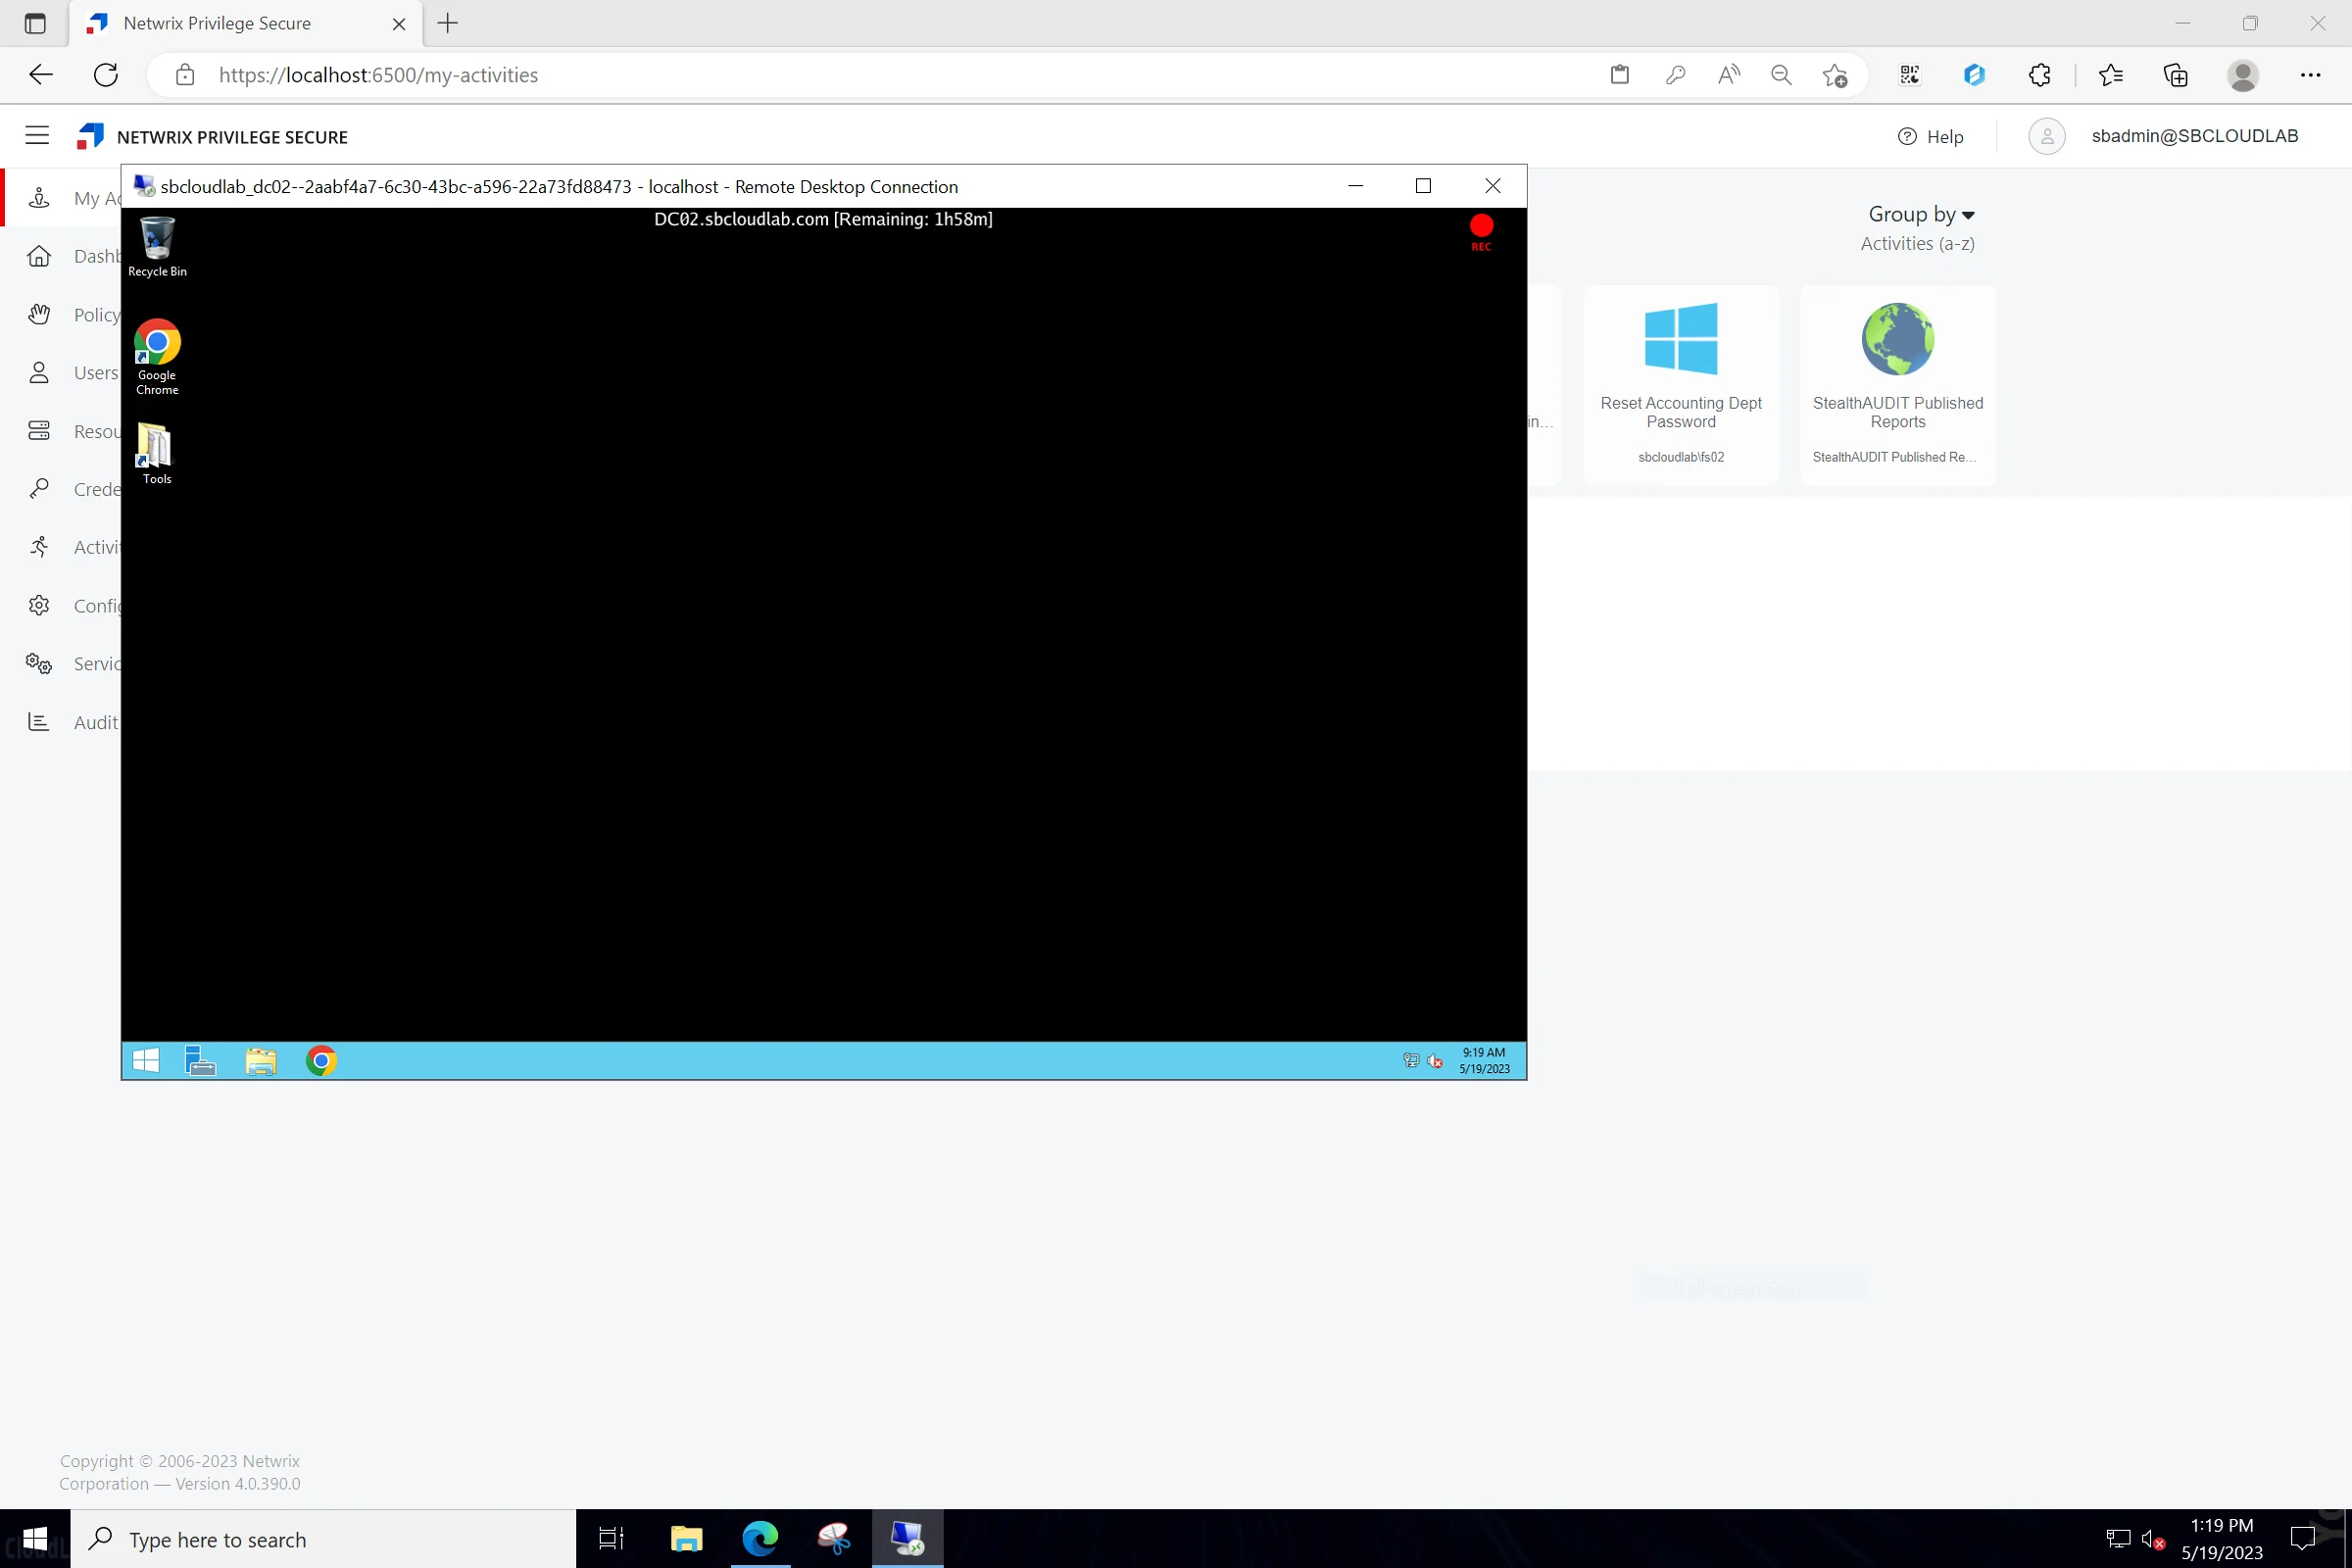
Task: Open the Audit chart icon in sidebar
Action: pos(39,722)
